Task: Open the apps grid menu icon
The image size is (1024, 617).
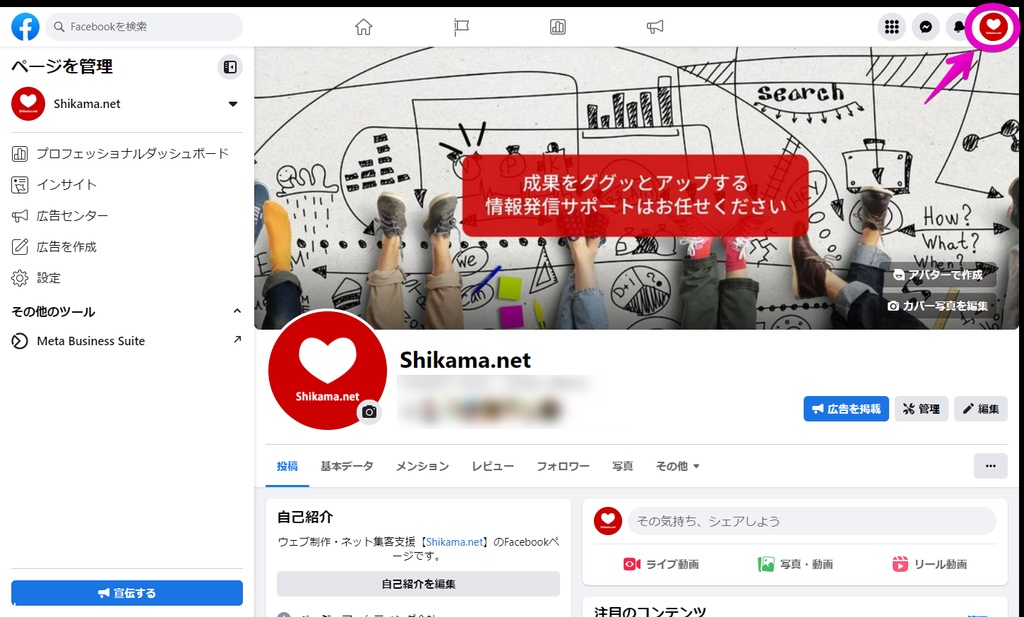Action: pyautogui.click(x=891, y=27)
